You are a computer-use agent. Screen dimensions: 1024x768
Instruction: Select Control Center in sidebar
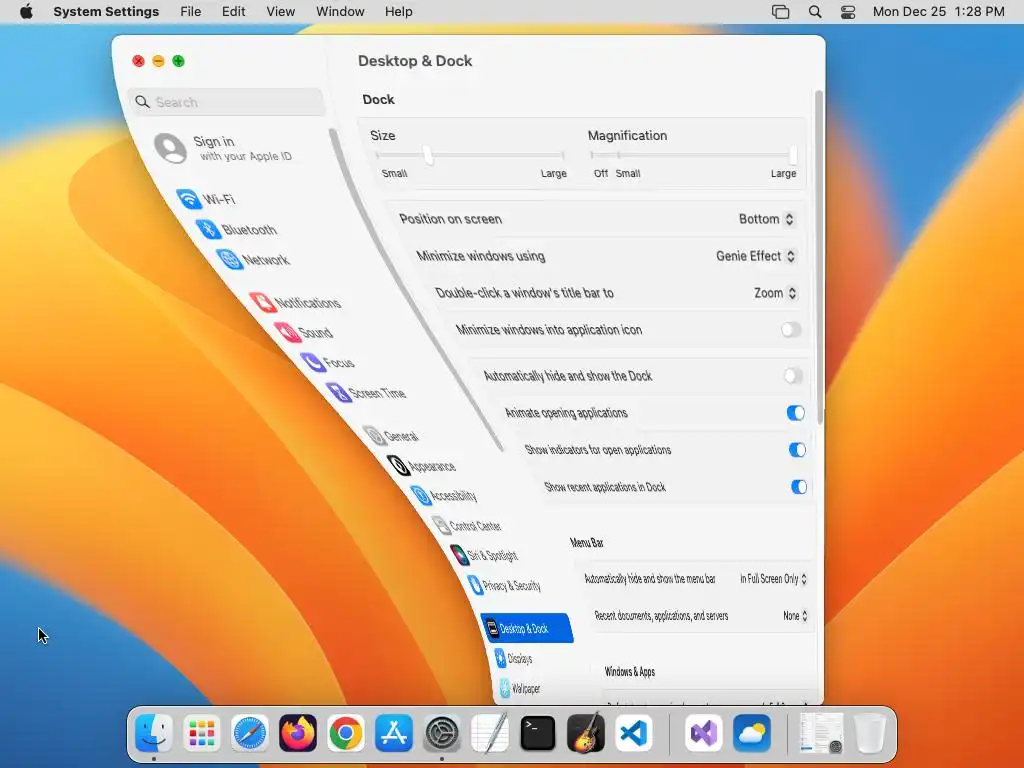[x=466, y=525]
